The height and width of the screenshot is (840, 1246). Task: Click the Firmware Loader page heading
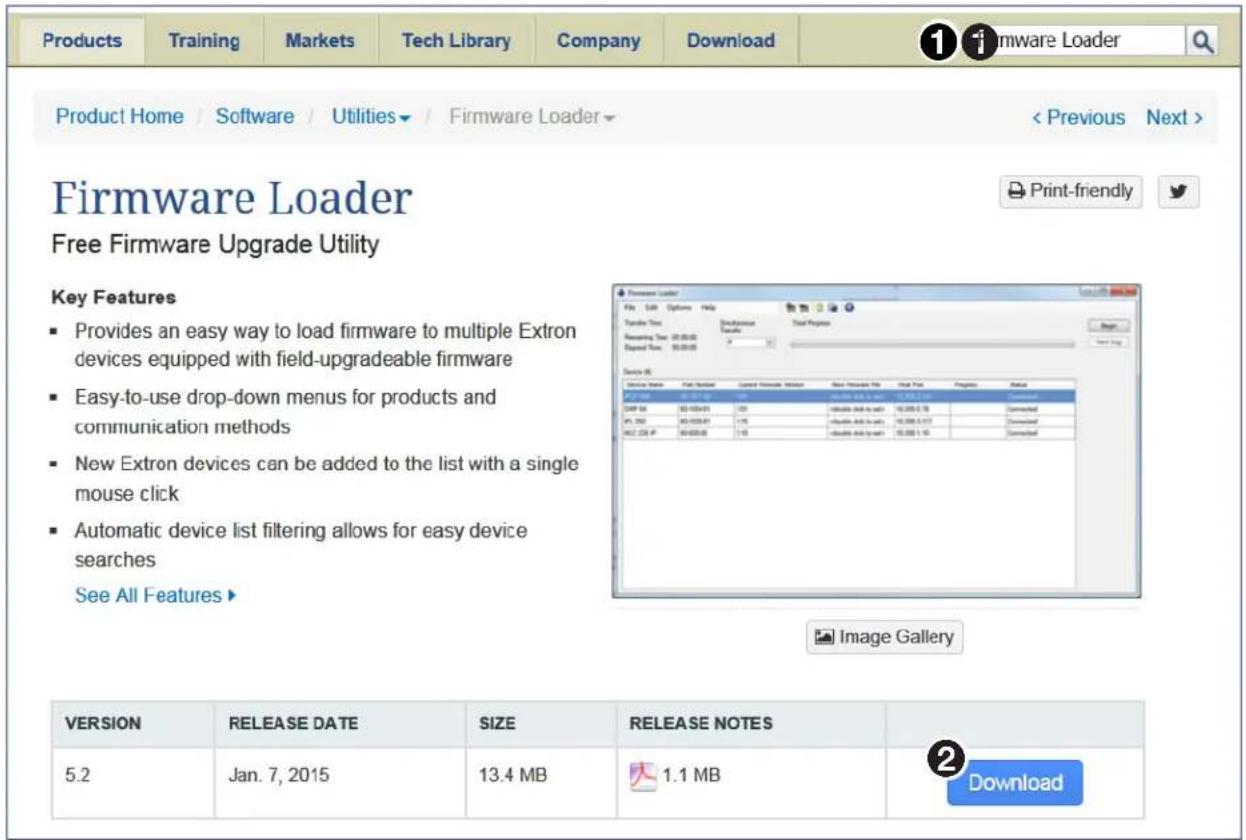click(x=232, y=200)
